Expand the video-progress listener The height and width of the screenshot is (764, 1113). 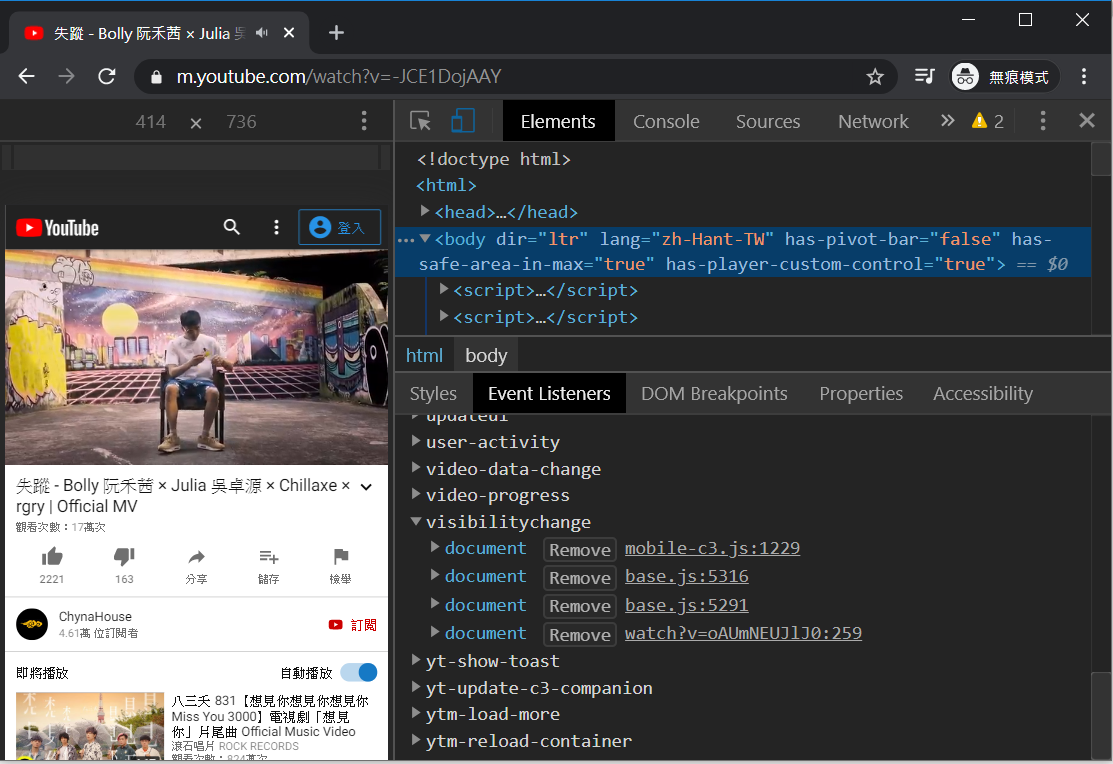pos(416,494)
